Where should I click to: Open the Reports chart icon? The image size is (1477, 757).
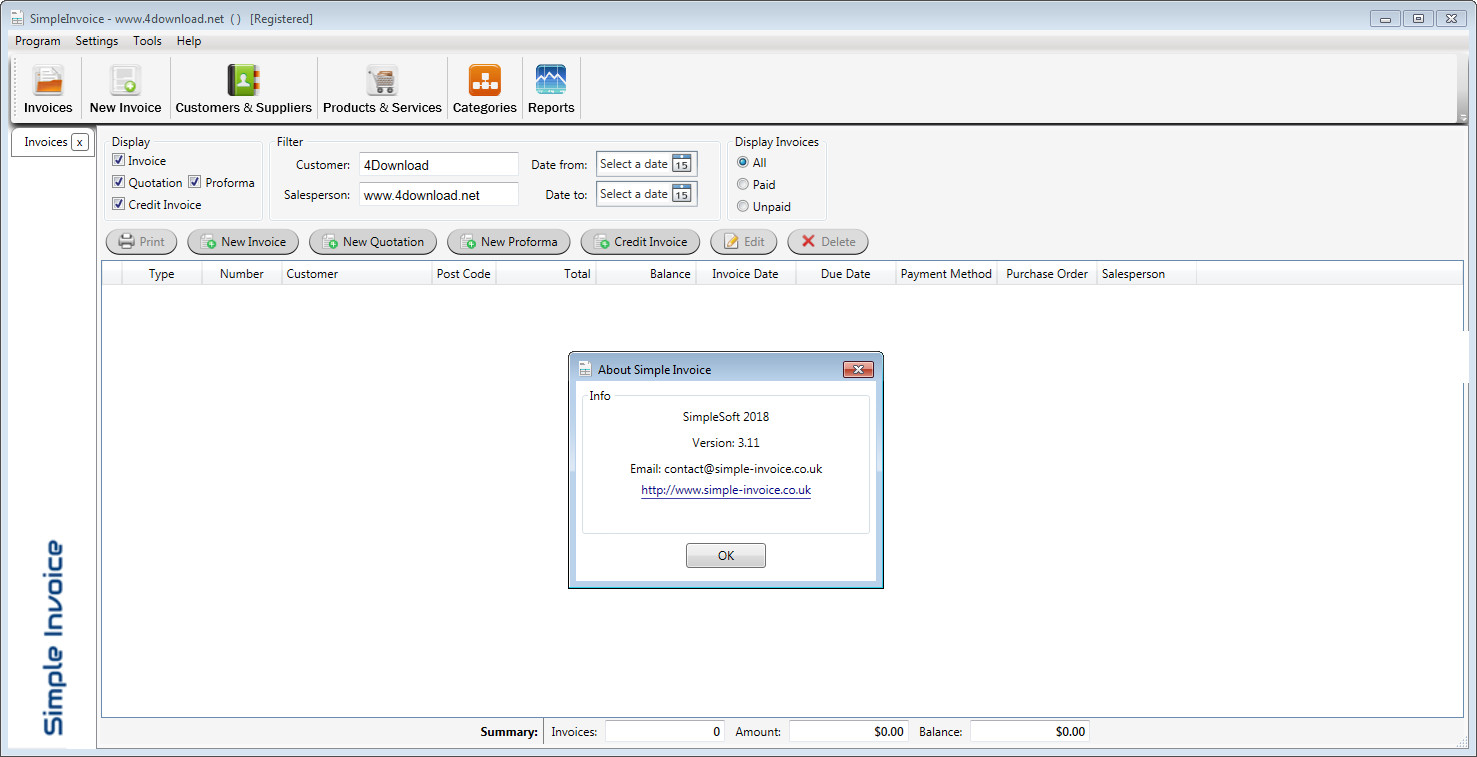click(551, 80)
